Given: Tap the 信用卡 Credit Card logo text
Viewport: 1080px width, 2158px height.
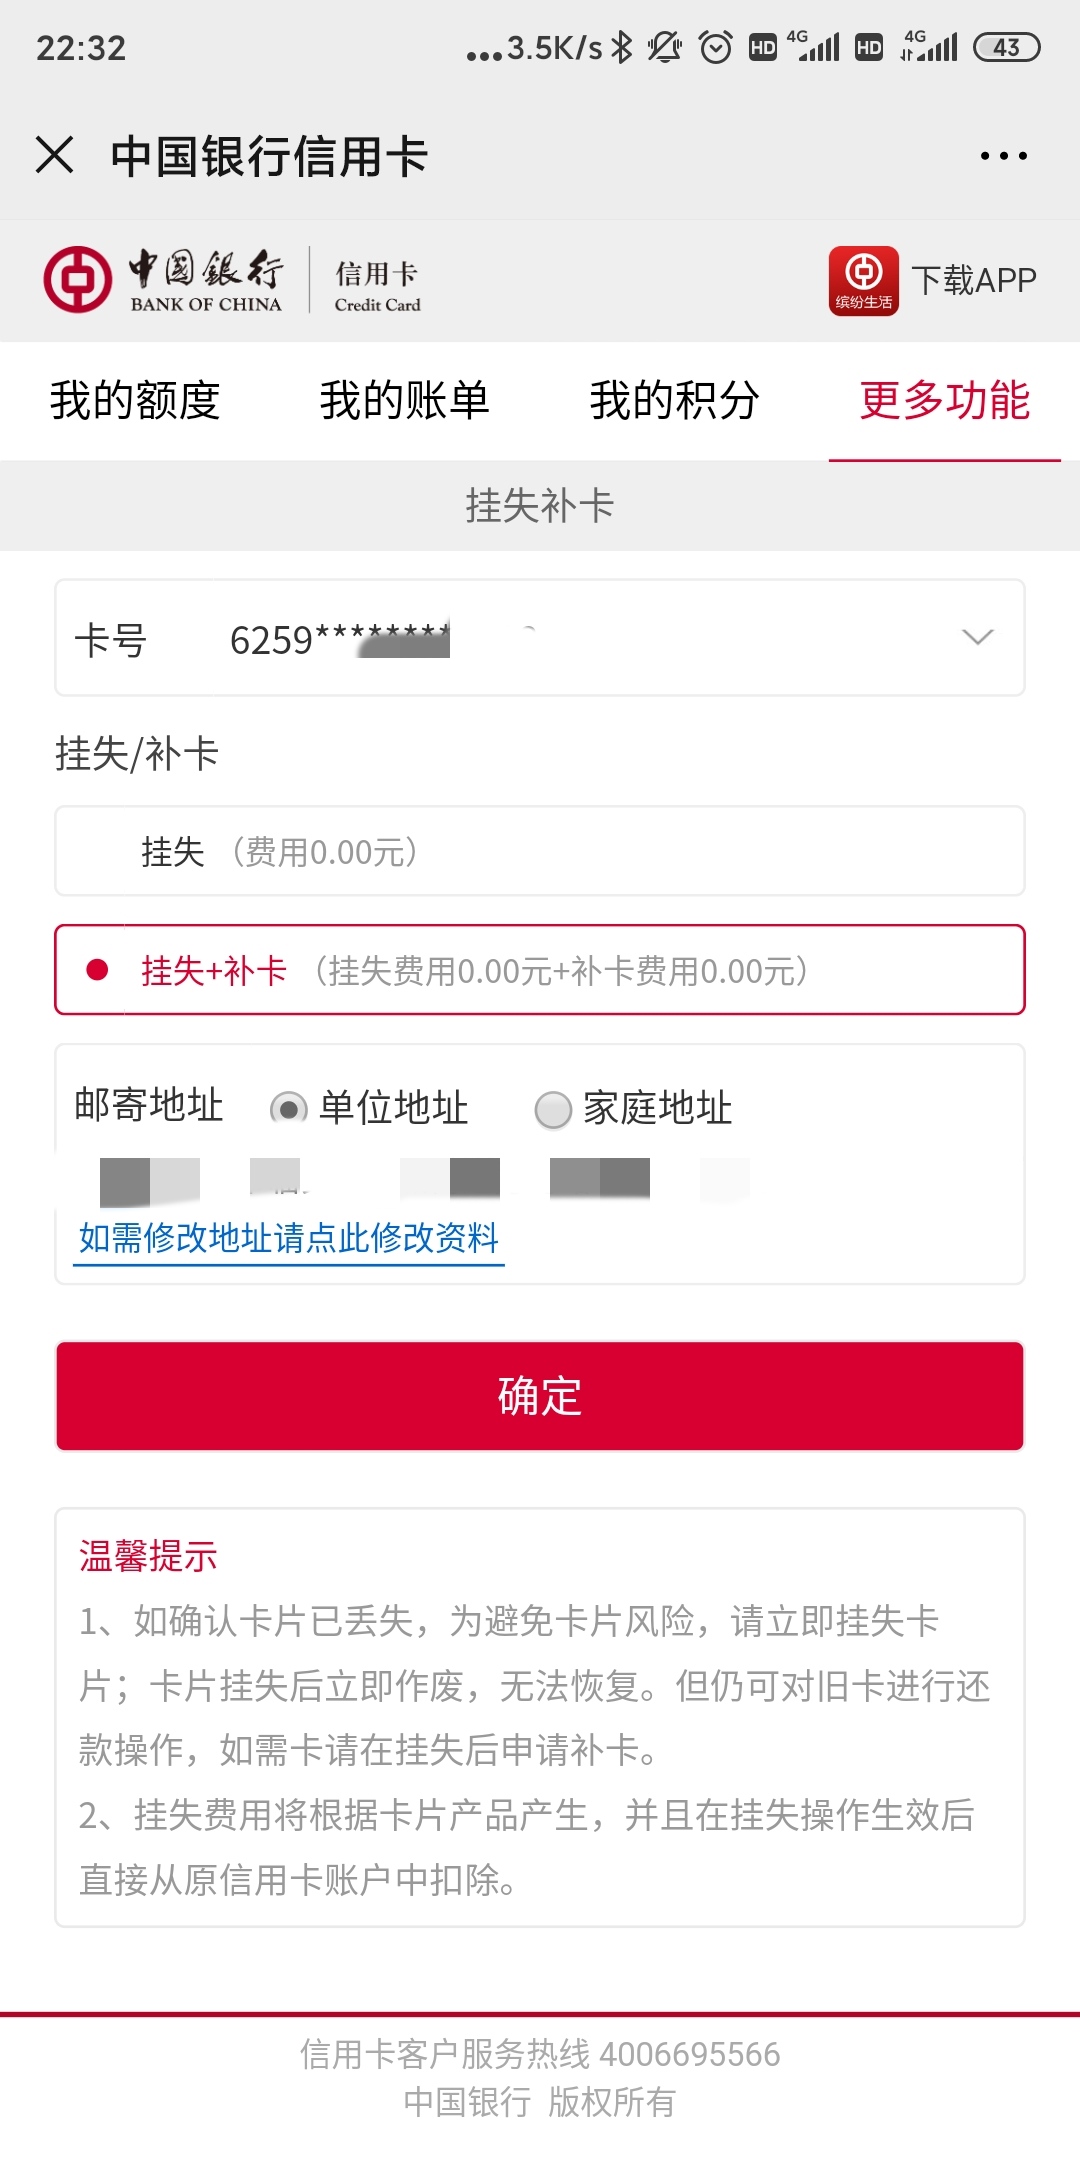Looking at the screenshot, I should (x=377, y=286).
